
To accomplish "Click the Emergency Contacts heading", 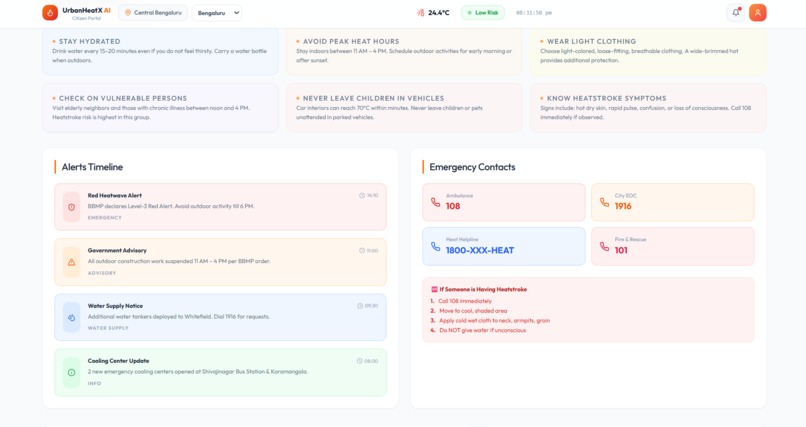I will pos(472,167).
